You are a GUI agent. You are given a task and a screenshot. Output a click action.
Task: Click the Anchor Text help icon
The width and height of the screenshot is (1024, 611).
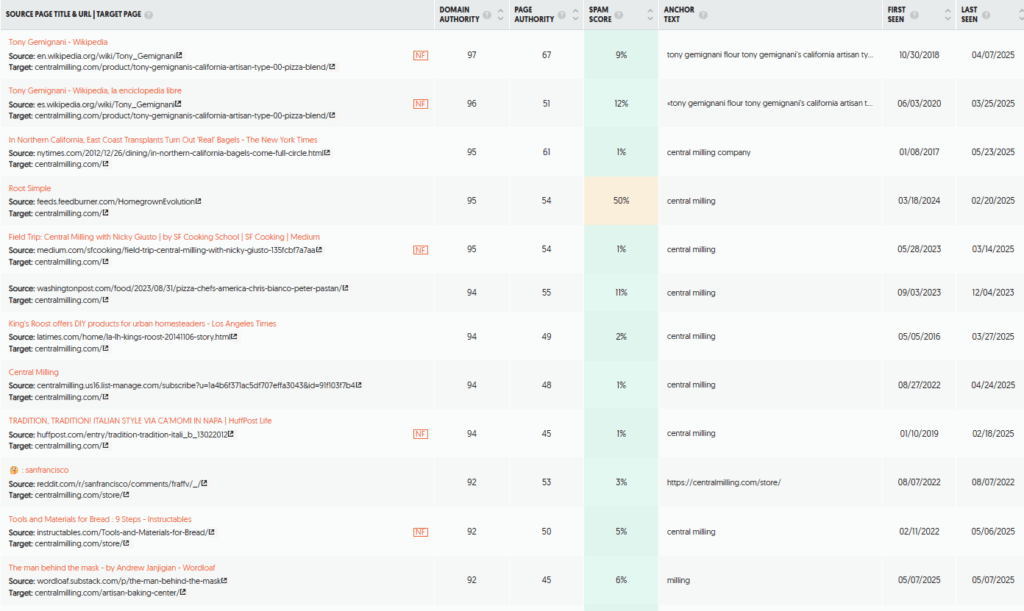(703, 15)
